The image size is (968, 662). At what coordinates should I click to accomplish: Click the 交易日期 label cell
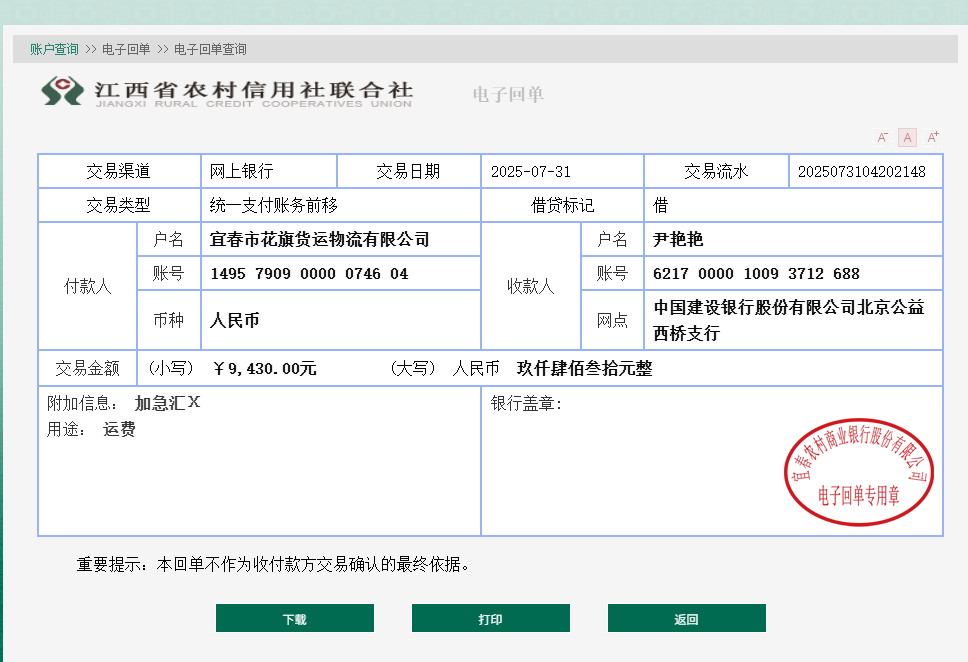coord(408,171)
